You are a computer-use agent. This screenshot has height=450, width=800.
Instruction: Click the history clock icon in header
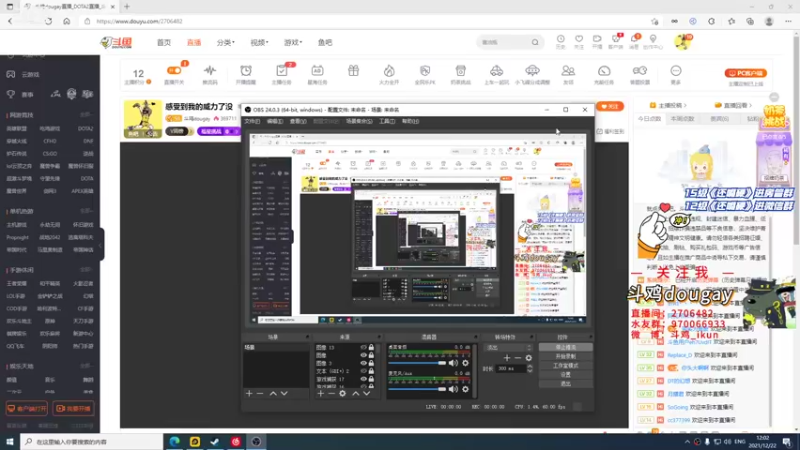click(561, 39)
